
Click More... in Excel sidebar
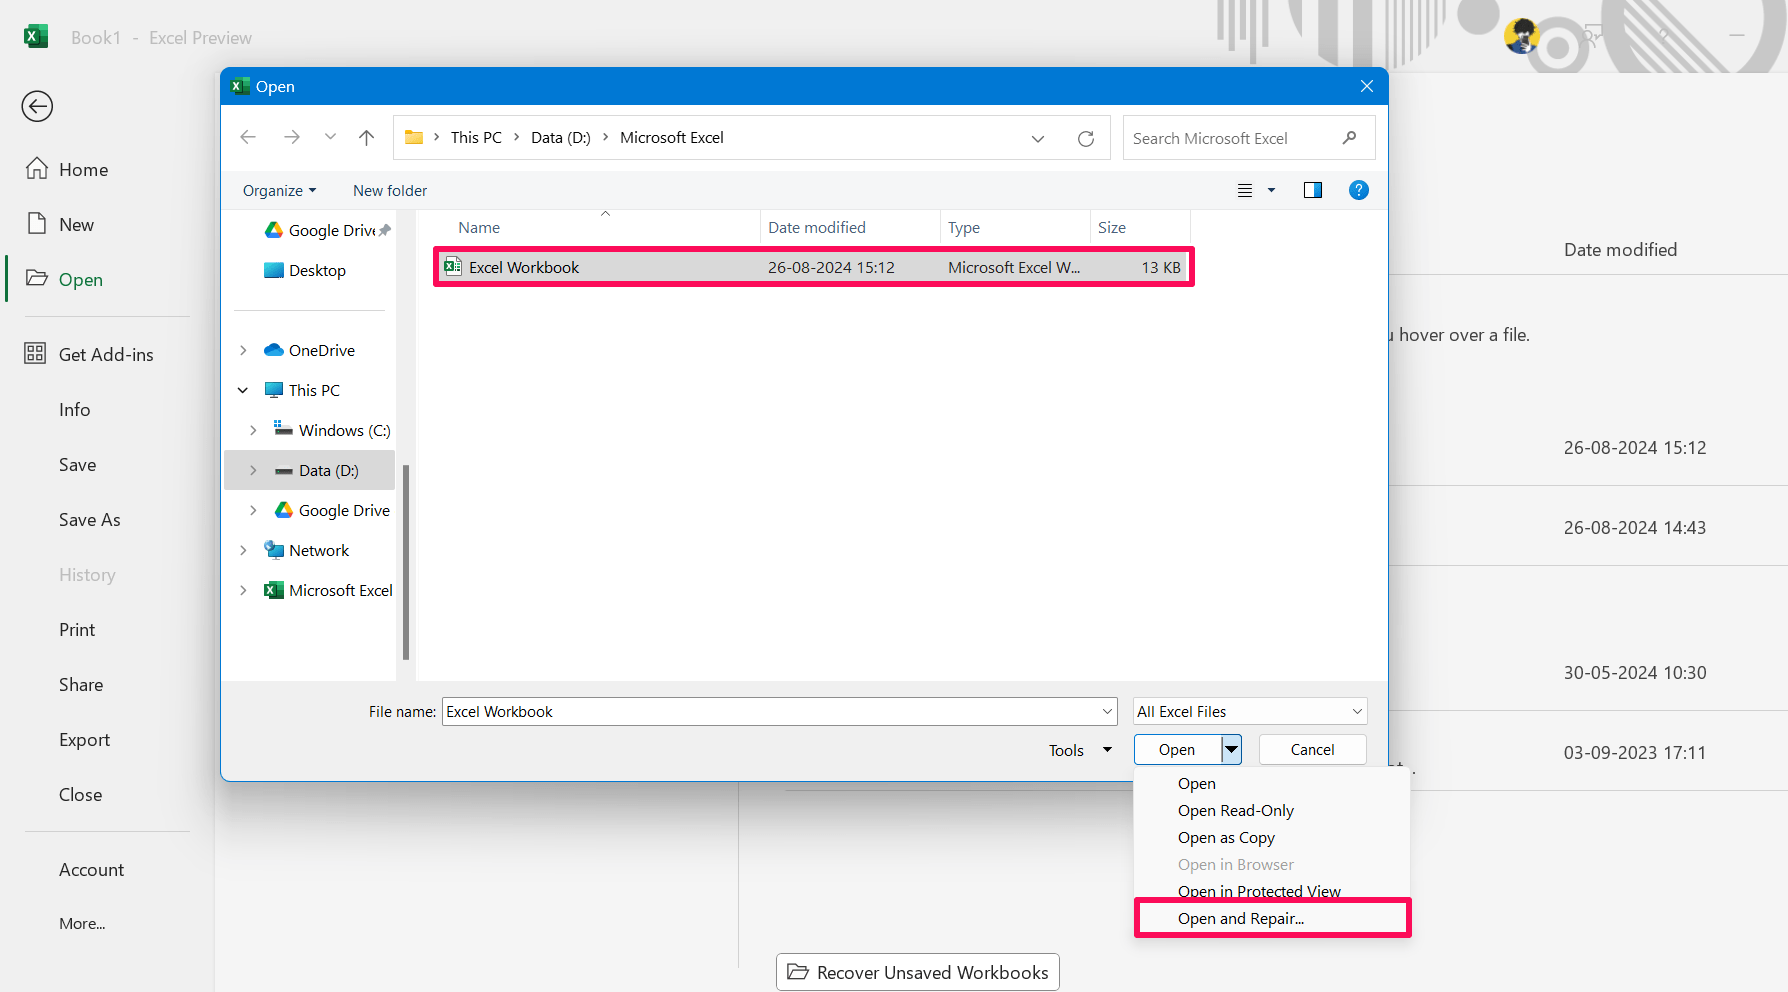[82, 923]
